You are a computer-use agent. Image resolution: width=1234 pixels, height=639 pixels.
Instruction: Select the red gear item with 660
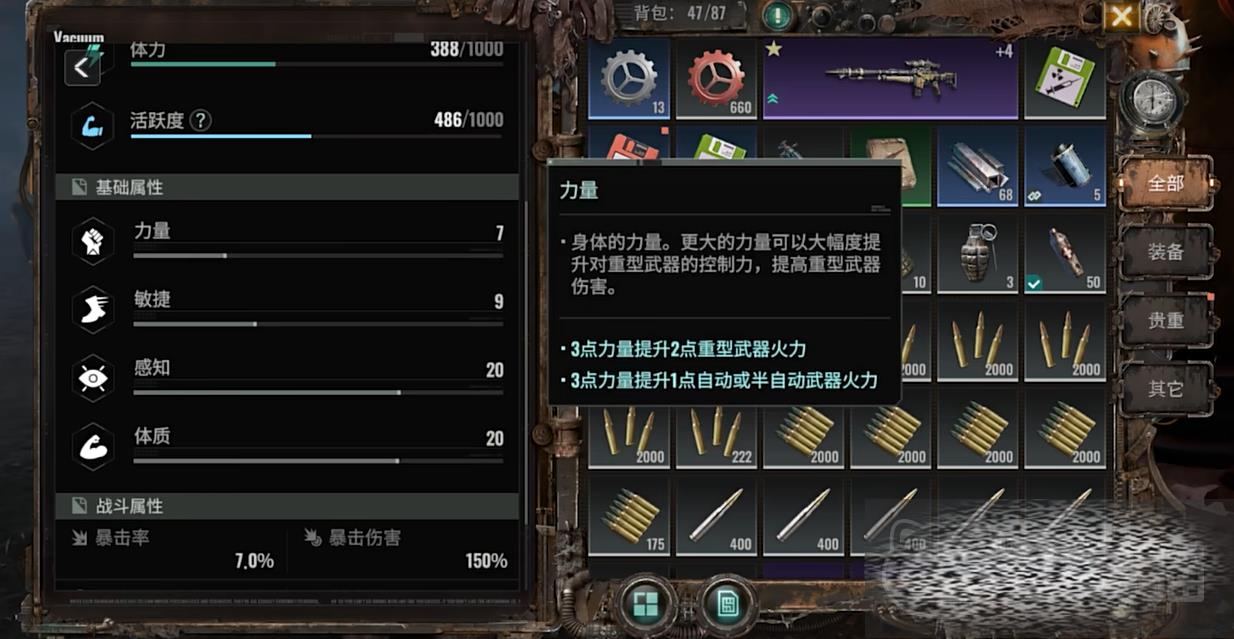[716, 78]
